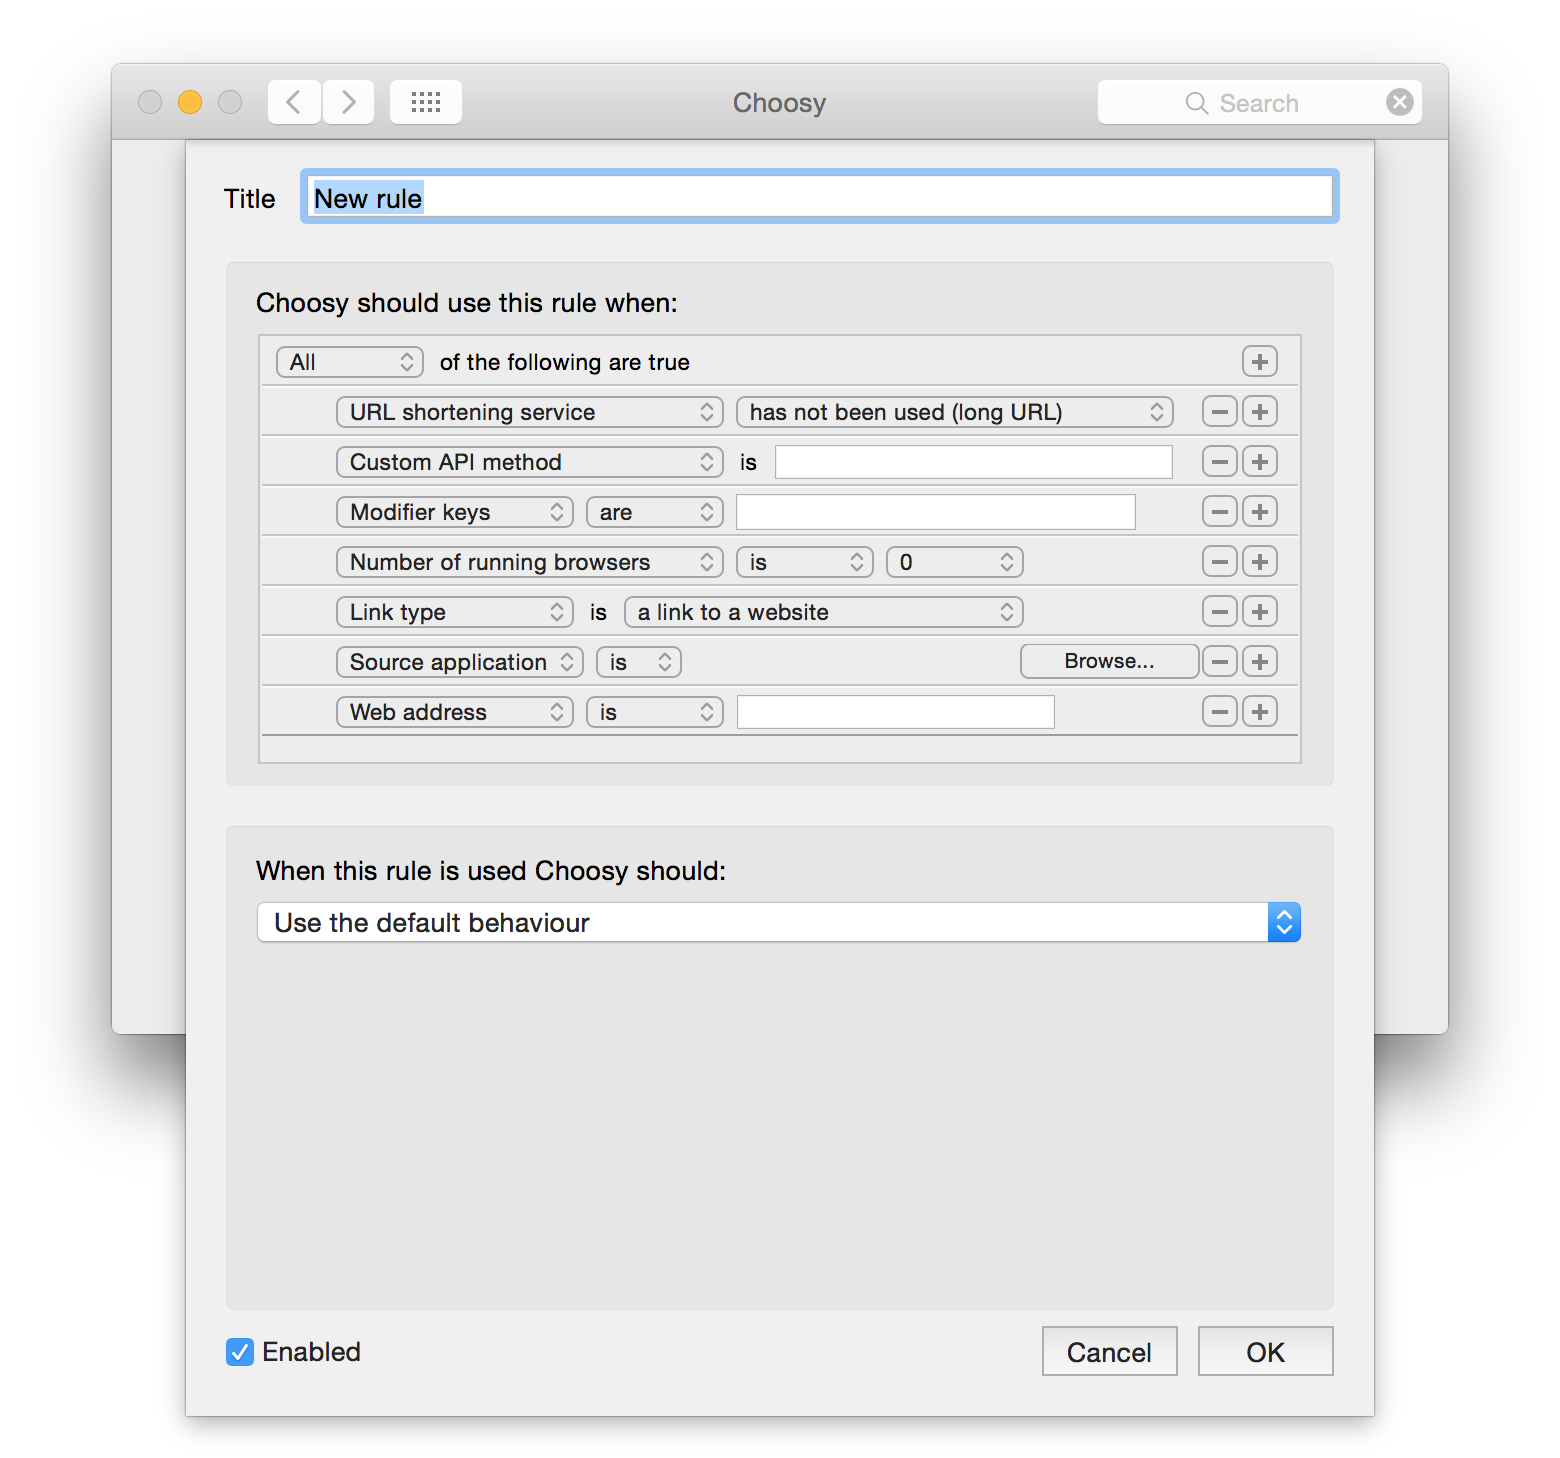Add a condition after Link type row
The width and height of the screenshot is (1560, 1458).
click(x=1260, y=612)
